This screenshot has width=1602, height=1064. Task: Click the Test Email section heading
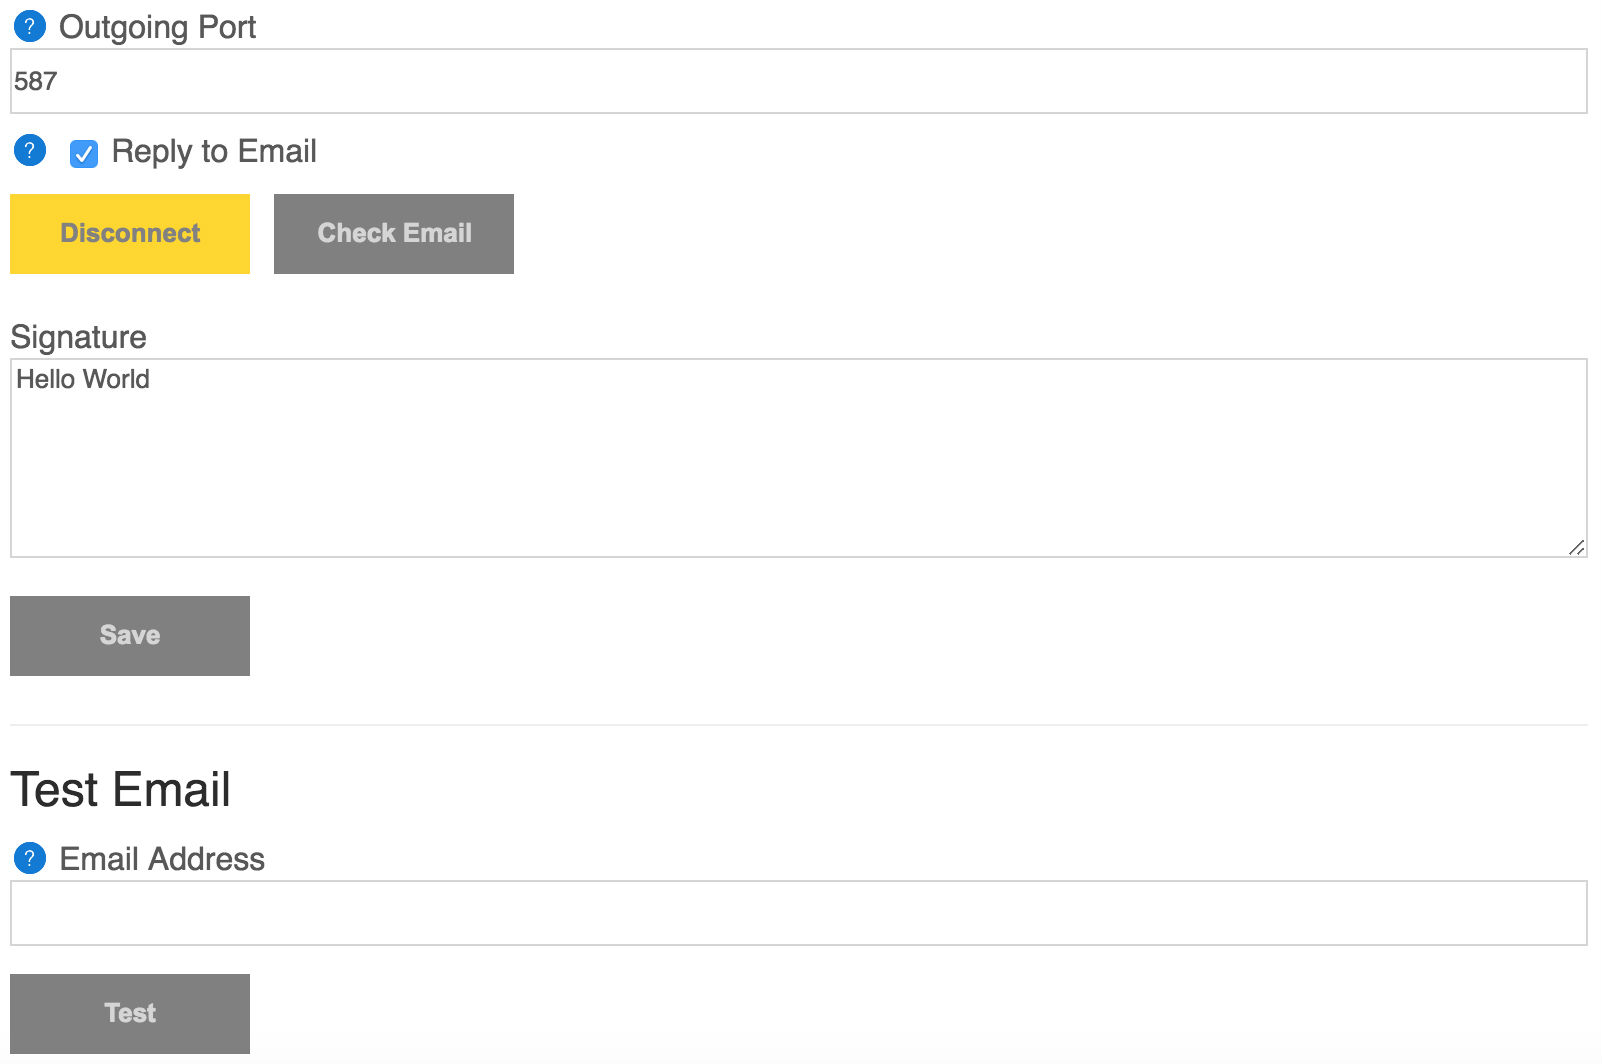[120, 790]
